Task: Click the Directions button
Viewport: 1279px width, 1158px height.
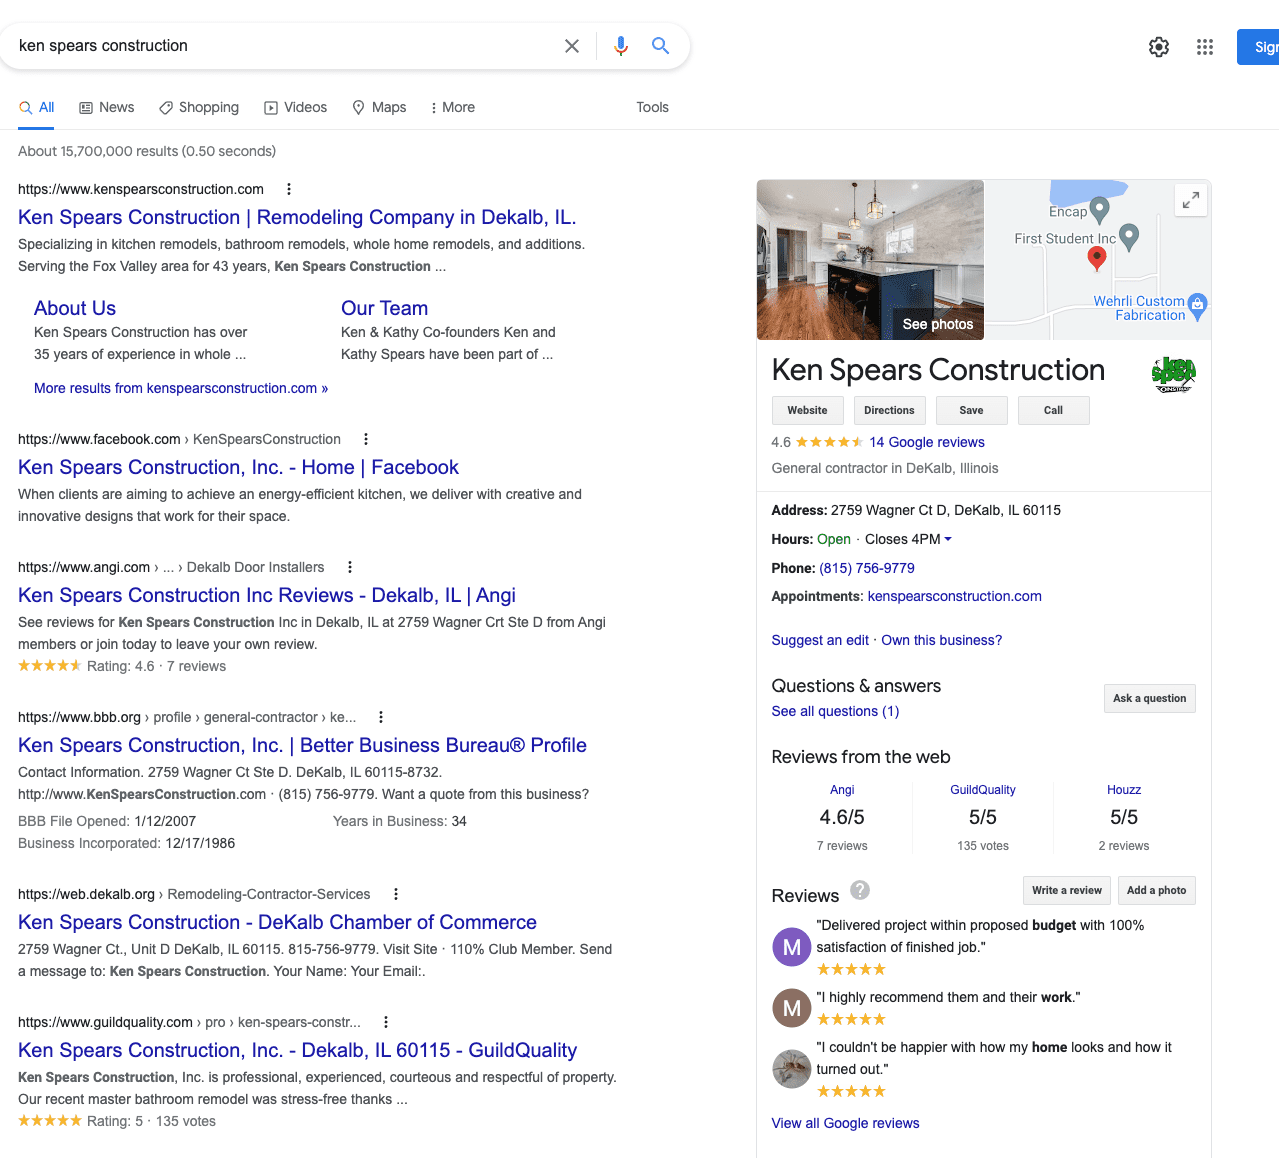Action: [889, 410]
